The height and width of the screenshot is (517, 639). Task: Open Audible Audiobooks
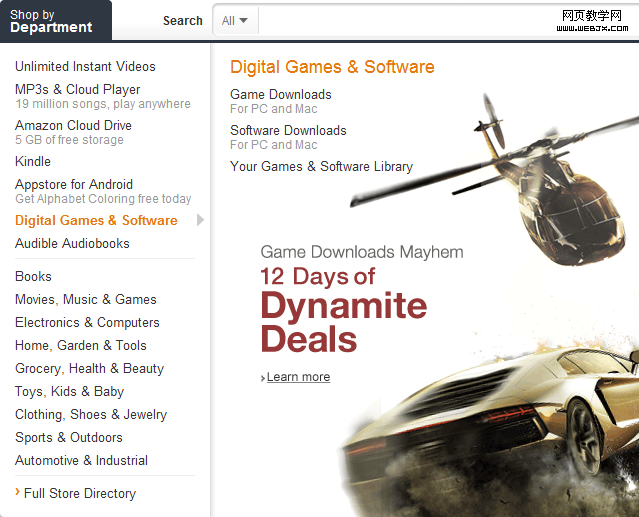coord(72,243)
